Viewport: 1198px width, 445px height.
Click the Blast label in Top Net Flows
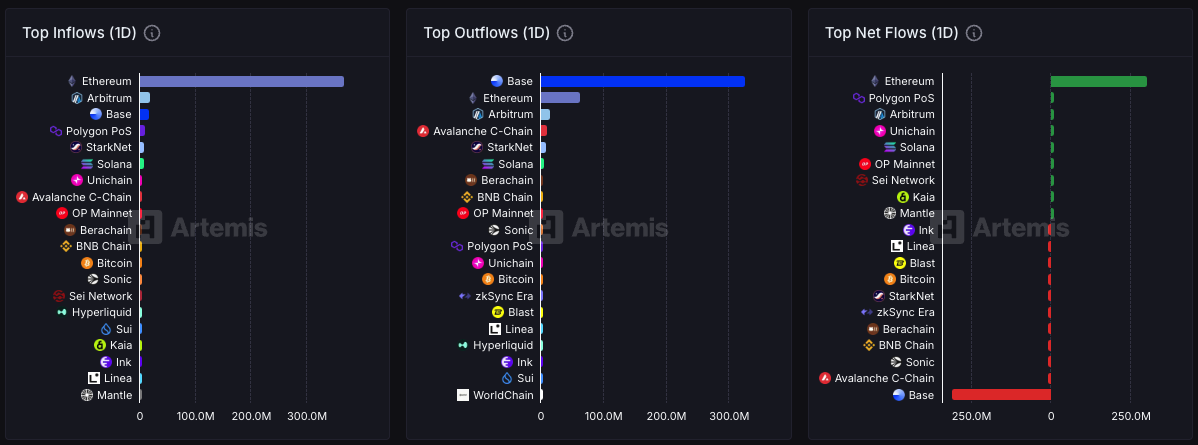pos(922,263)
